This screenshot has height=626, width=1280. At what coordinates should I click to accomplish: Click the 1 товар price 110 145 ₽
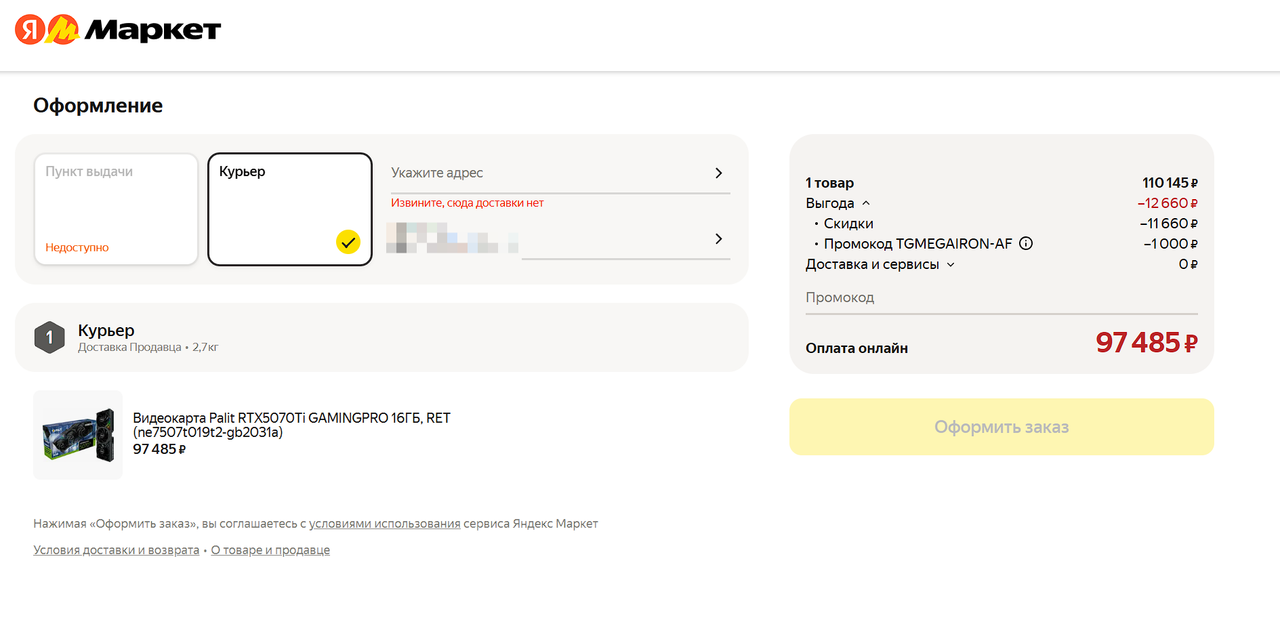1170,183
